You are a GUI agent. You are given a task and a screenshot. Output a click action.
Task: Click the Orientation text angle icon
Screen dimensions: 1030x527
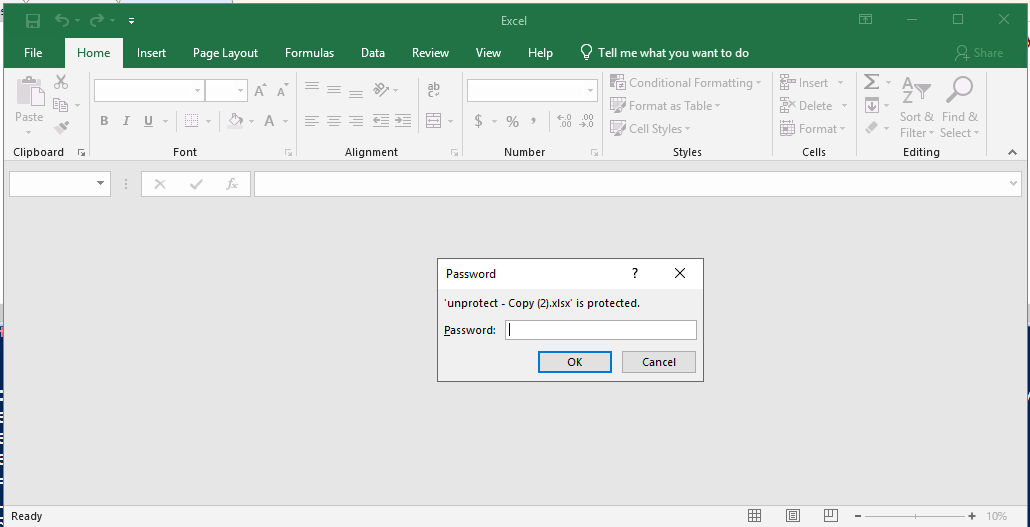click(382, 89)
